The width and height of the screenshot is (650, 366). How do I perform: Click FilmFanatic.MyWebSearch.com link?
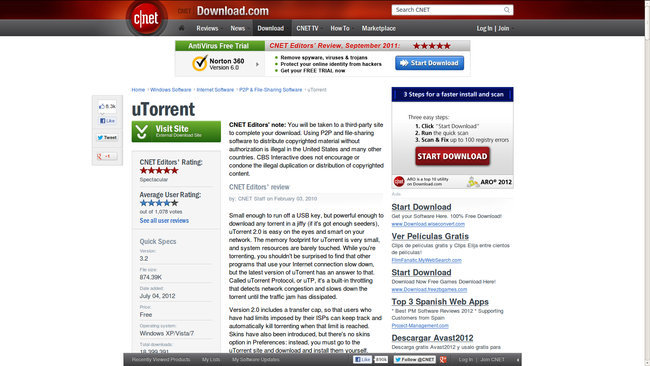[x=426, y=260]
